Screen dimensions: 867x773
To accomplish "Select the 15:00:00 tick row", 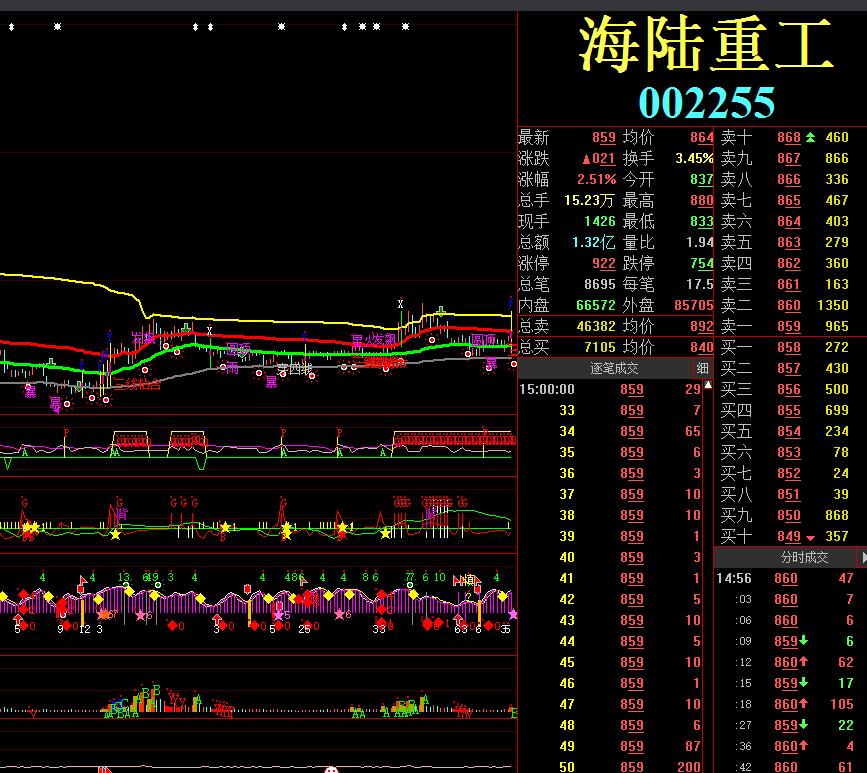I will (x=610, y=389).
